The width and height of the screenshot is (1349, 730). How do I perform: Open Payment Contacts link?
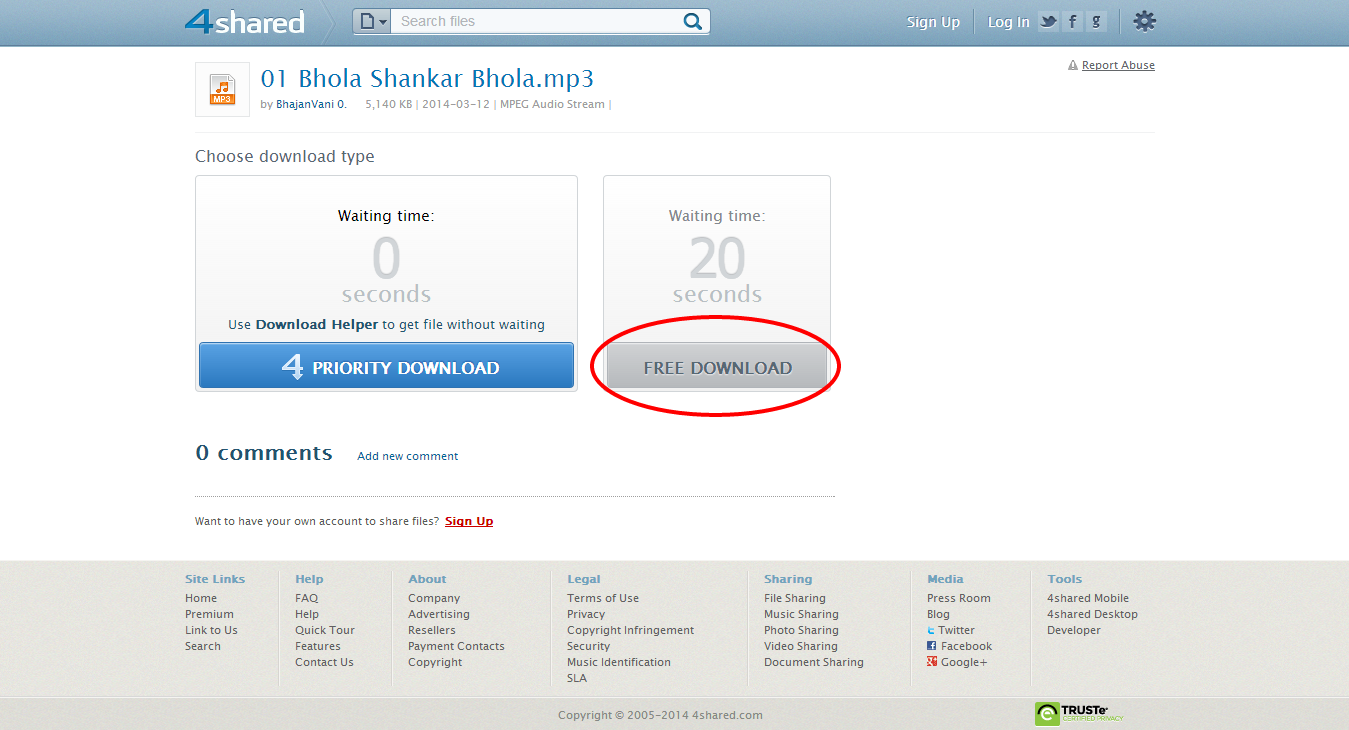click(x=456, y=646)
